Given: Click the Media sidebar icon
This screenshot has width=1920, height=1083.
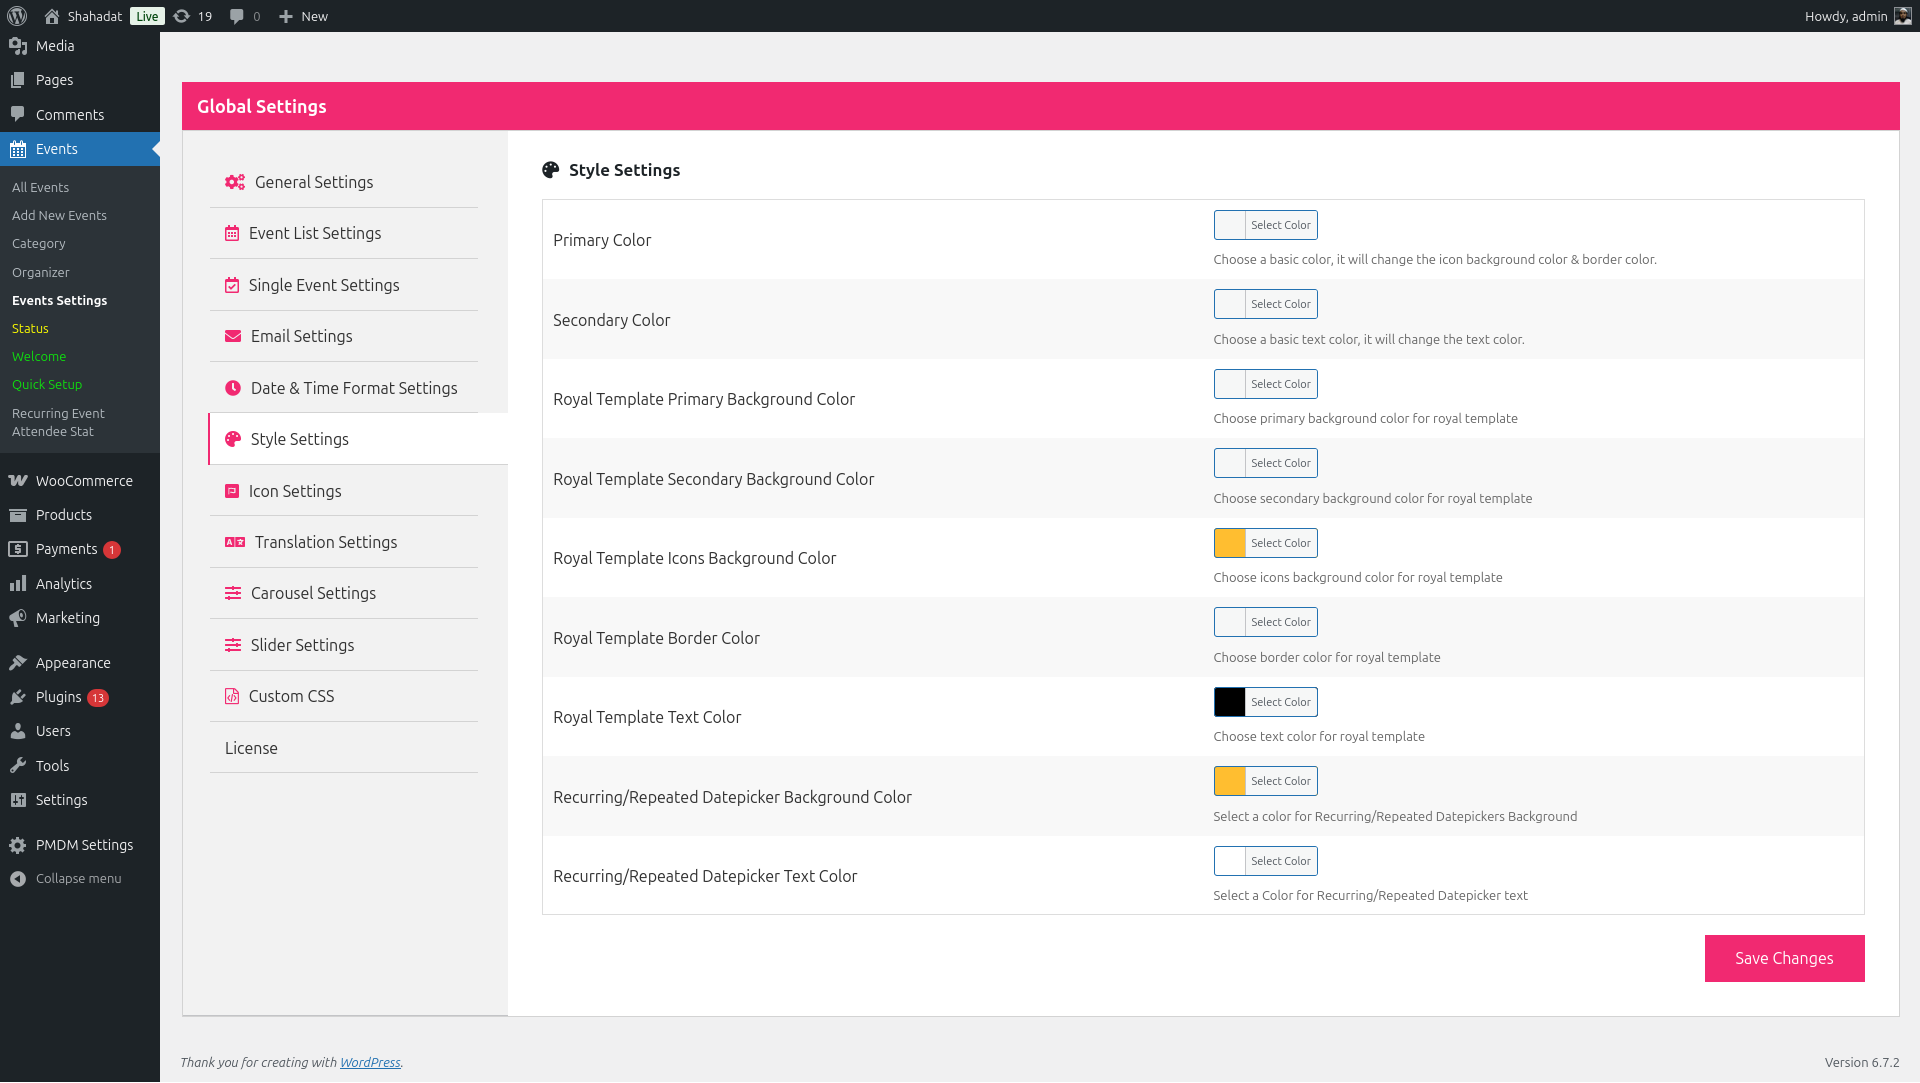Looking at the screenshot, I should (x=18, y=46).
